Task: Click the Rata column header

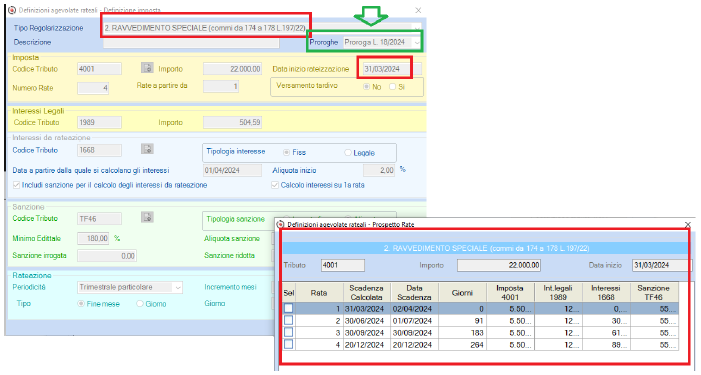Action: [319, 293]
